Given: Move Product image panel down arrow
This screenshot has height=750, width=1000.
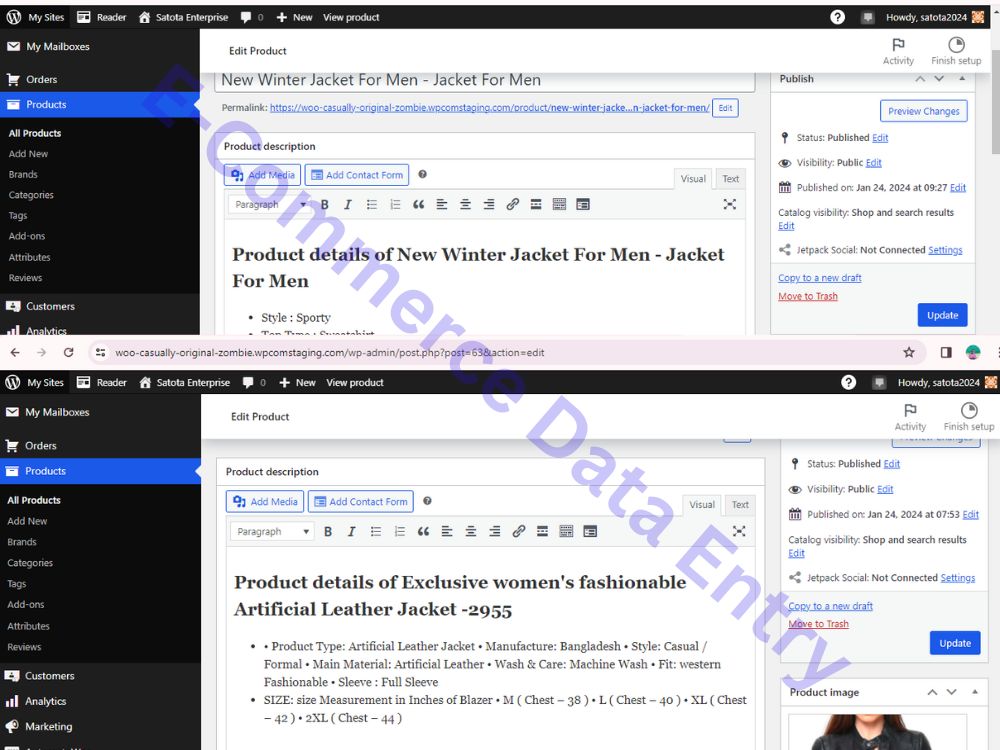Looking at the screenshot, I should click(x=952, y=692).
